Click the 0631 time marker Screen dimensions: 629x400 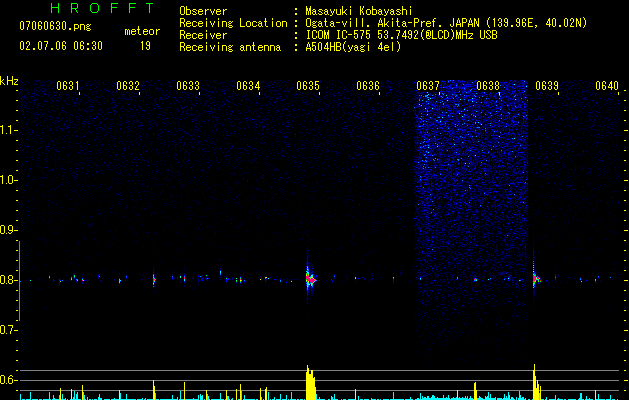67,86
